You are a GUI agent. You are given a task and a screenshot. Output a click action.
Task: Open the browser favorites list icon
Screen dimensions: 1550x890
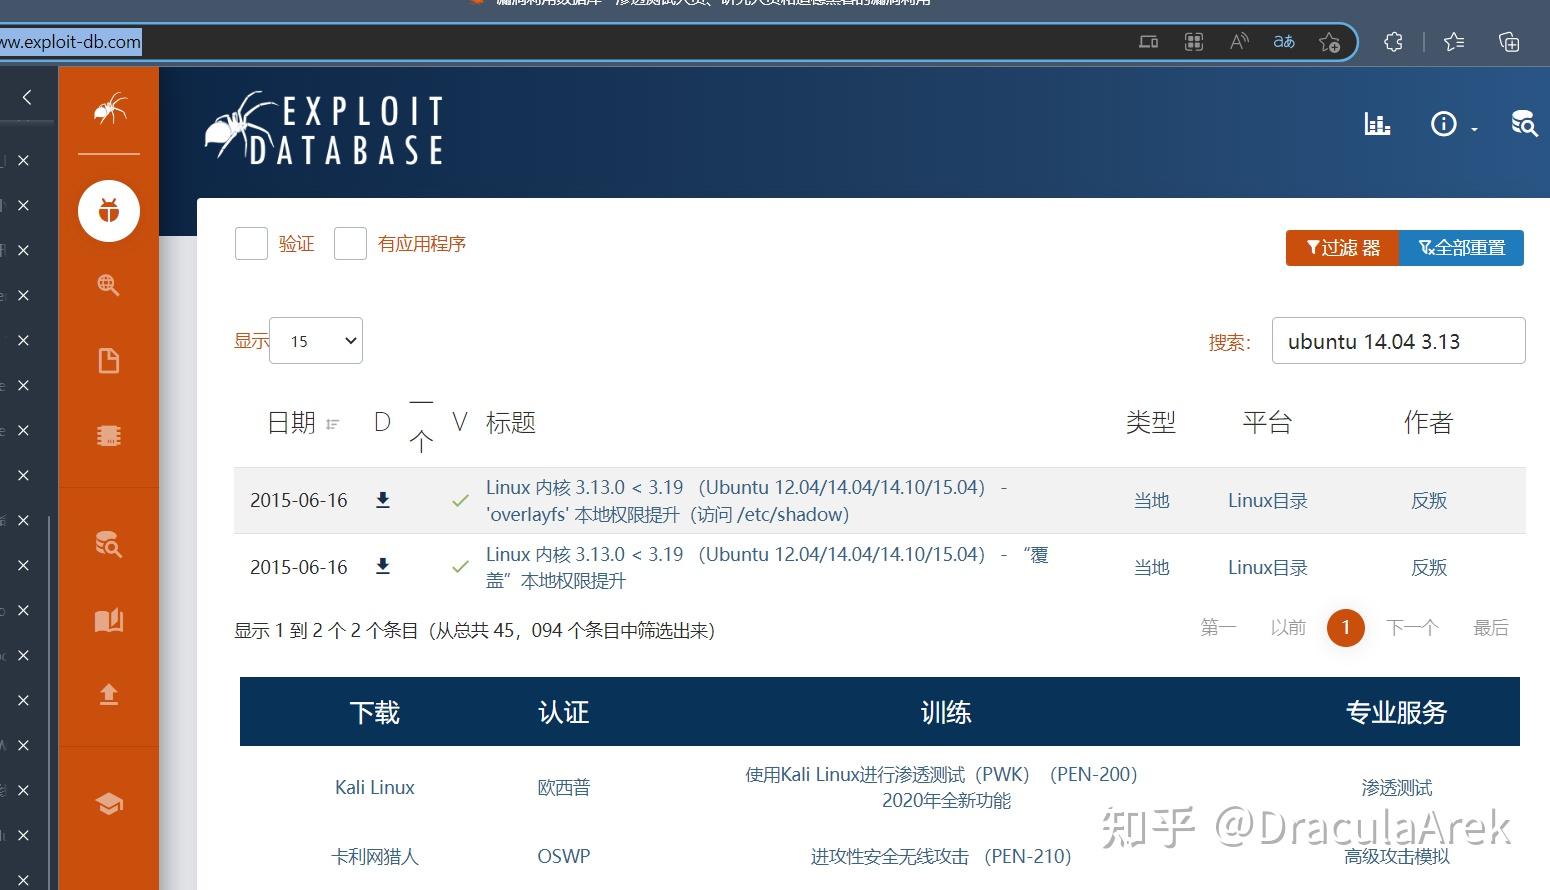[1454, 42]
